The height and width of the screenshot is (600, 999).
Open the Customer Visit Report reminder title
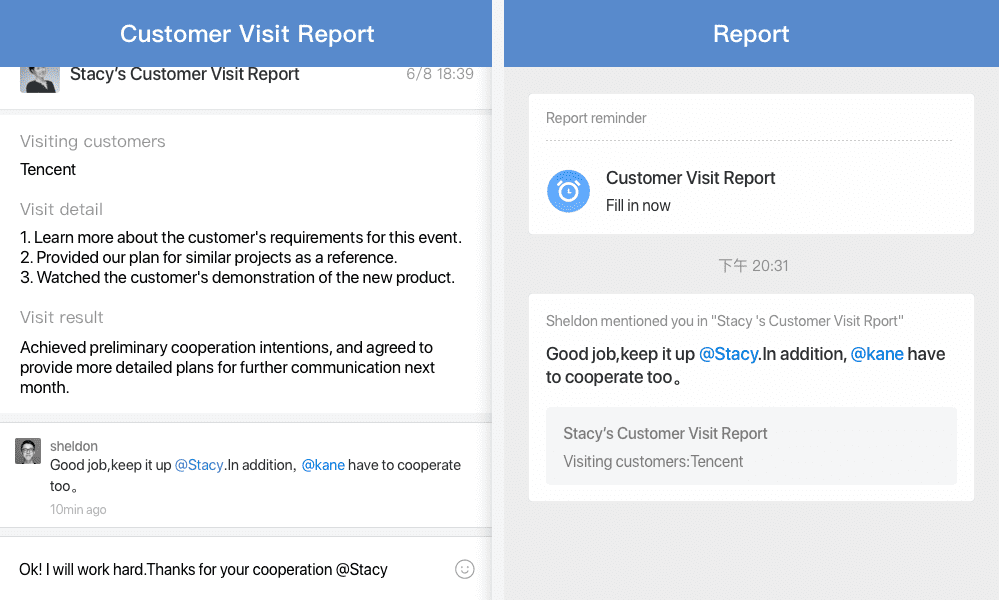click(690, 178)
